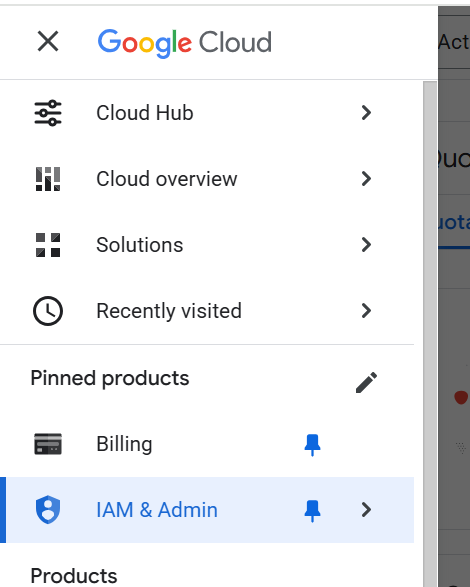The height and width of the screenshot is (587, 470).
Task: Click the navigation menu vertical scrollbar
Action: coord(430,334)
